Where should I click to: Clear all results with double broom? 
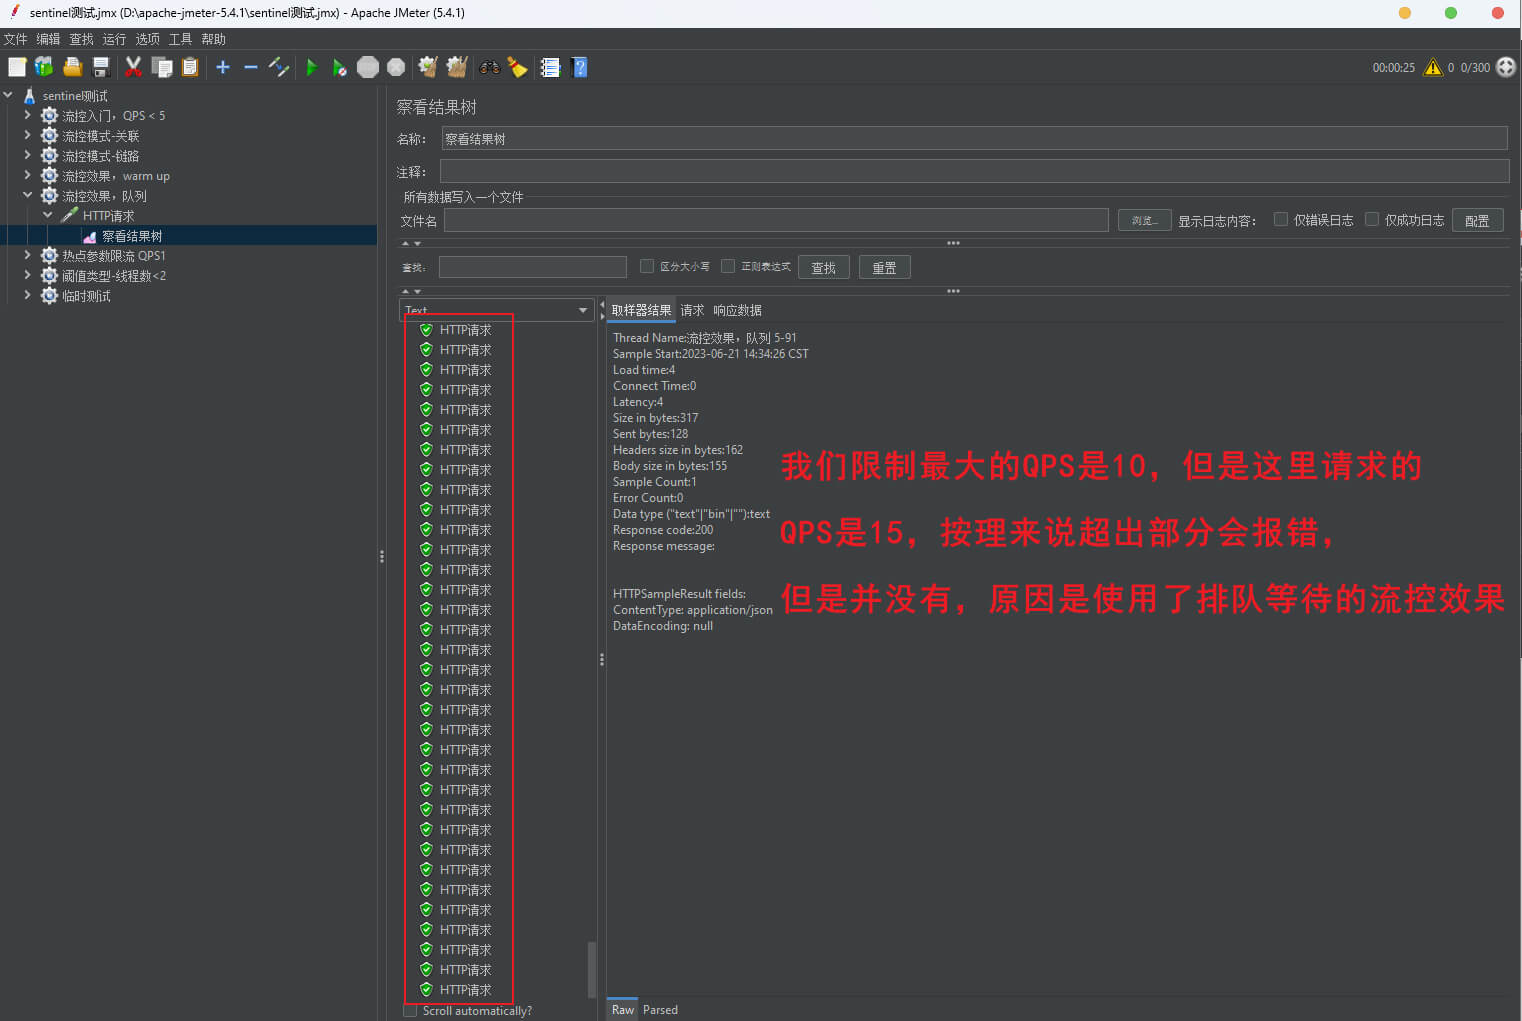click(457, 67)
